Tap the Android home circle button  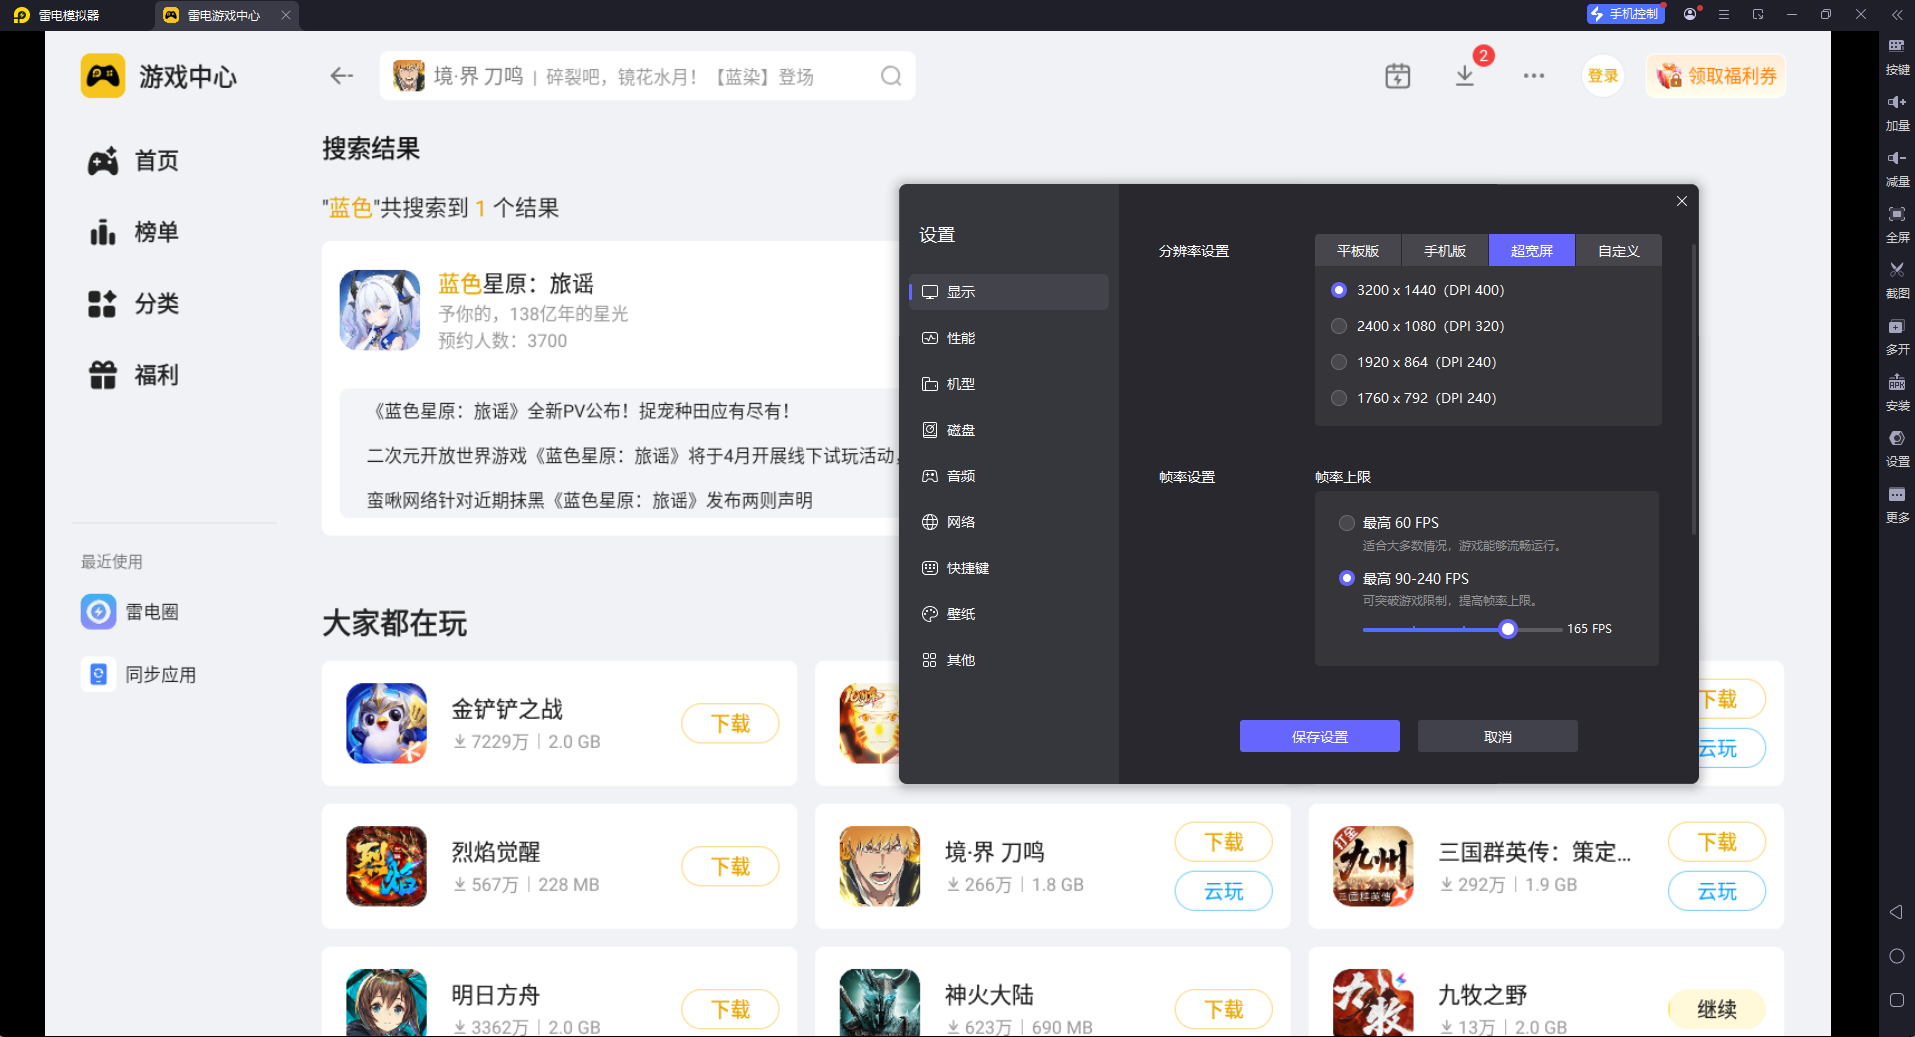(x=1896, y=956)
